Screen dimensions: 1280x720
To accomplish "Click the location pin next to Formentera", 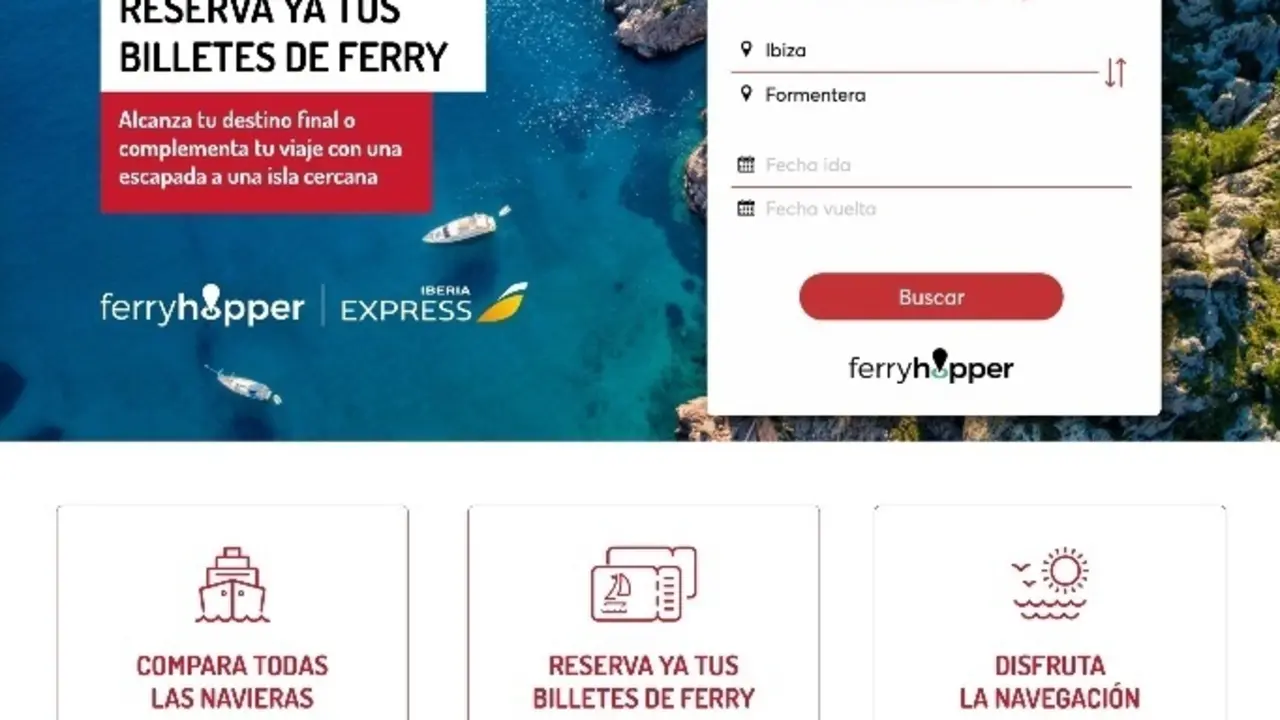I will (x=746, y=94).
